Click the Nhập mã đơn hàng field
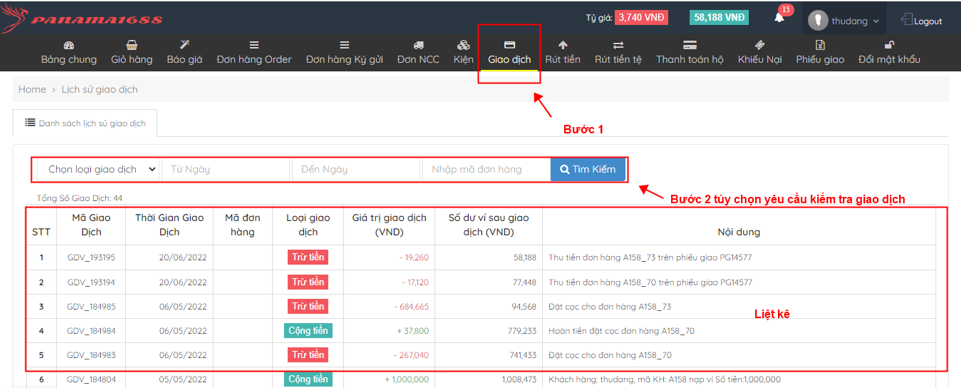 (x=486, y=169)
